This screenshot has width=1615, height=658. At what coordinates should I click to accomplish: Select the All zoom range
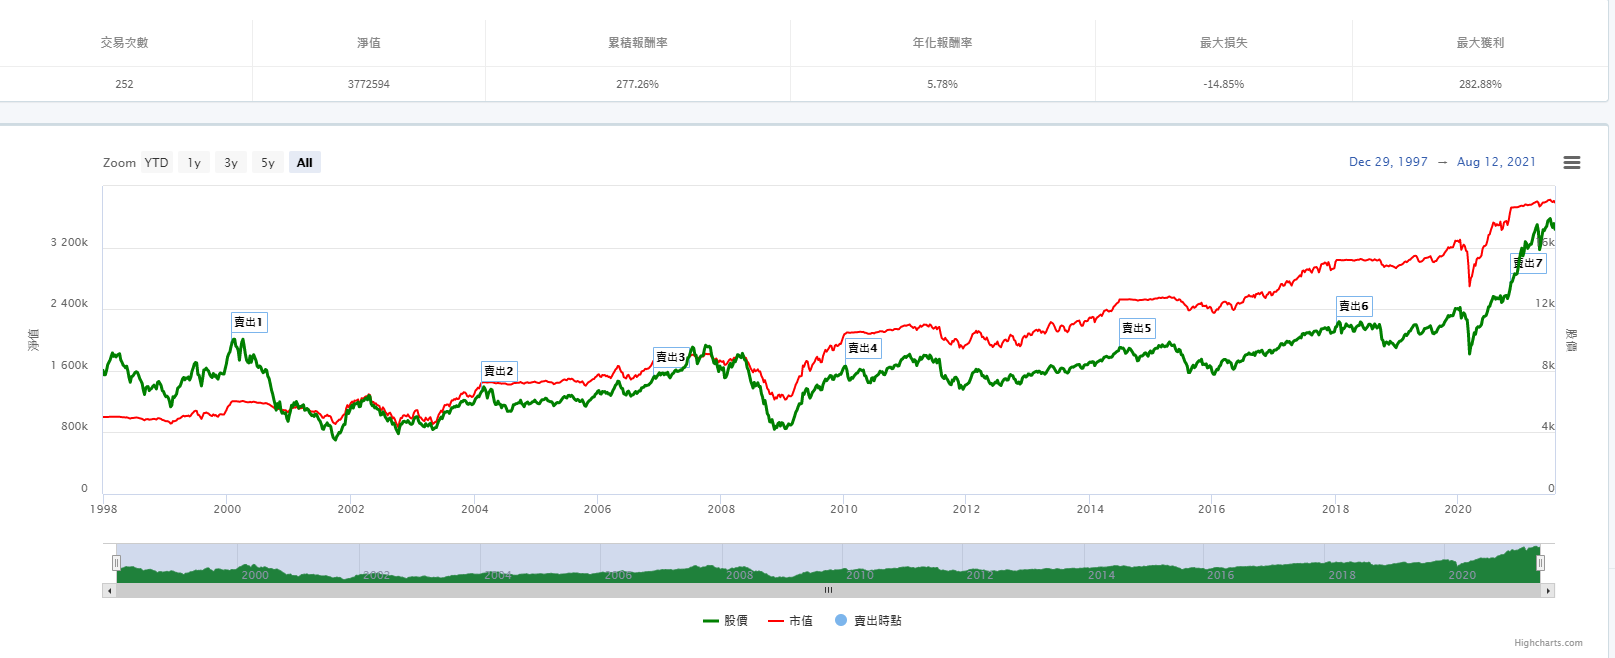[305, 163]
